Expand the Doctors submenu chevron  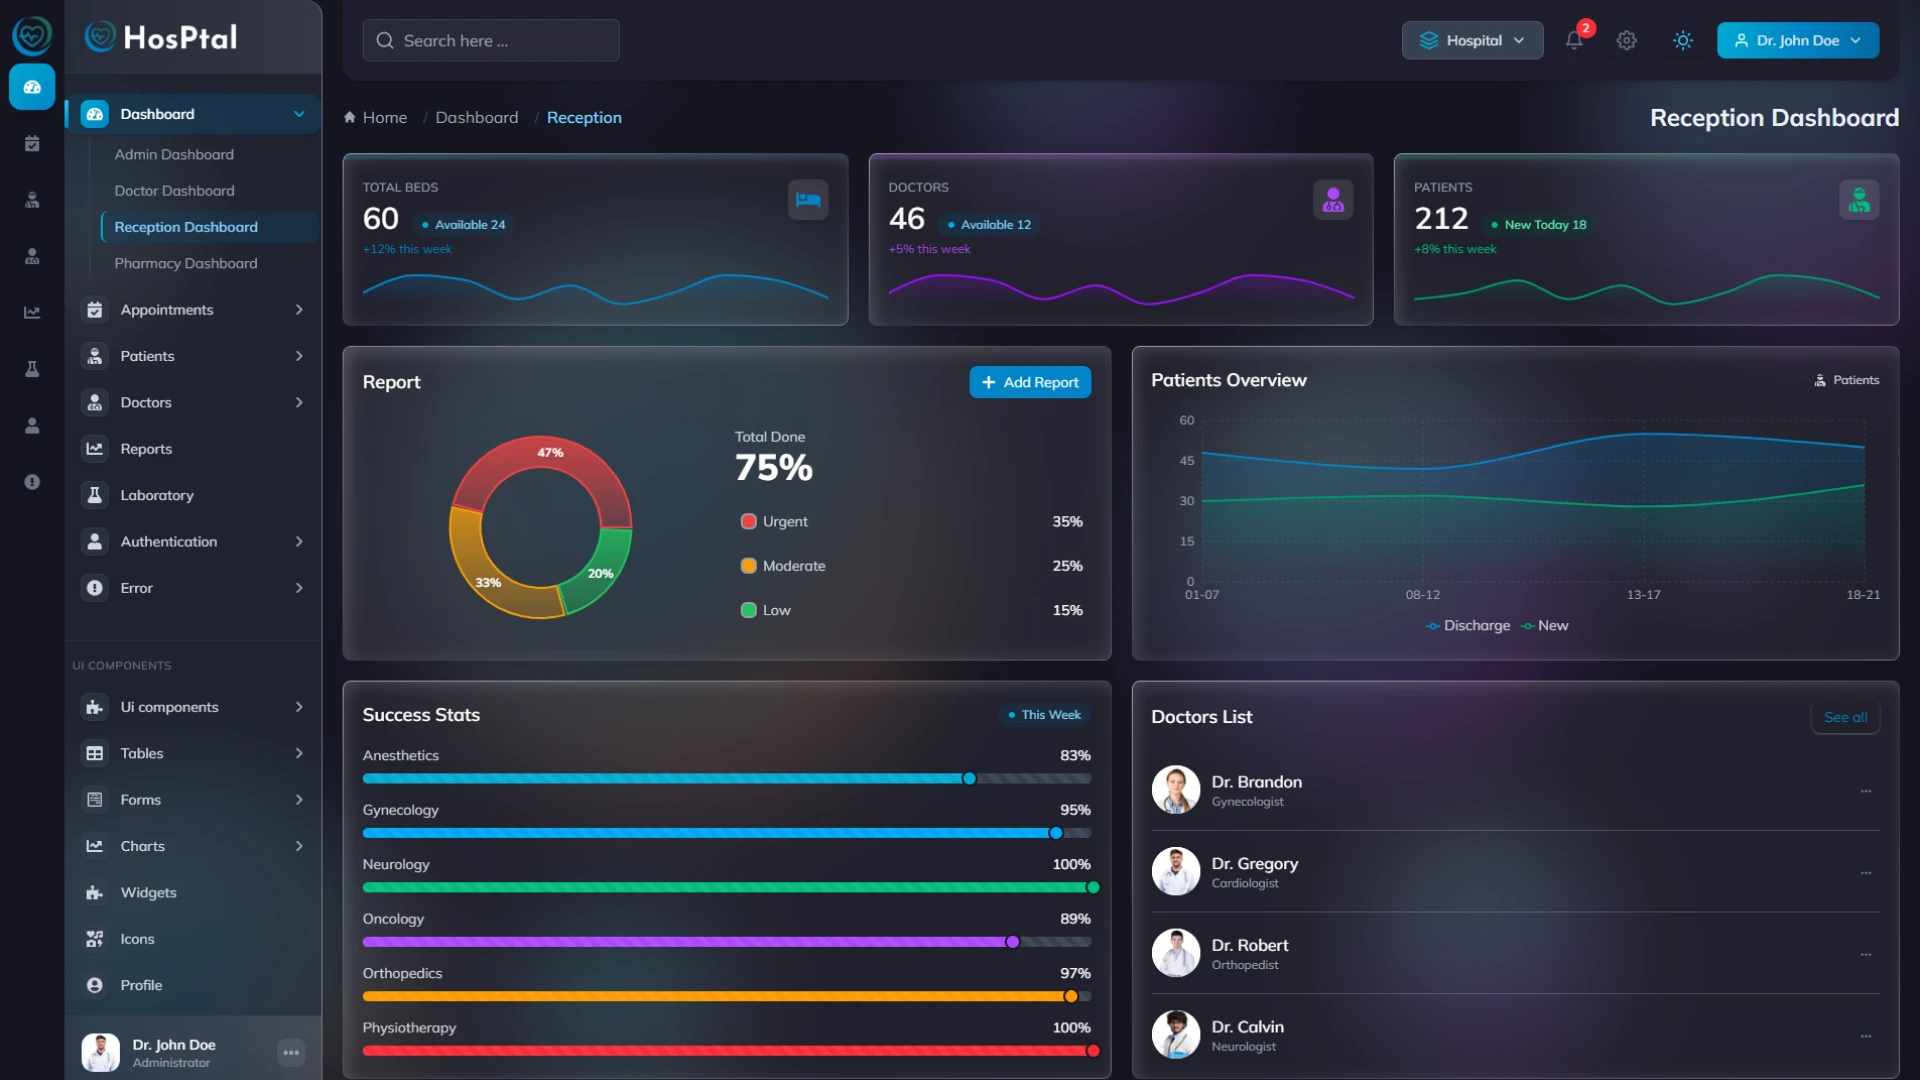coord(299,402)
